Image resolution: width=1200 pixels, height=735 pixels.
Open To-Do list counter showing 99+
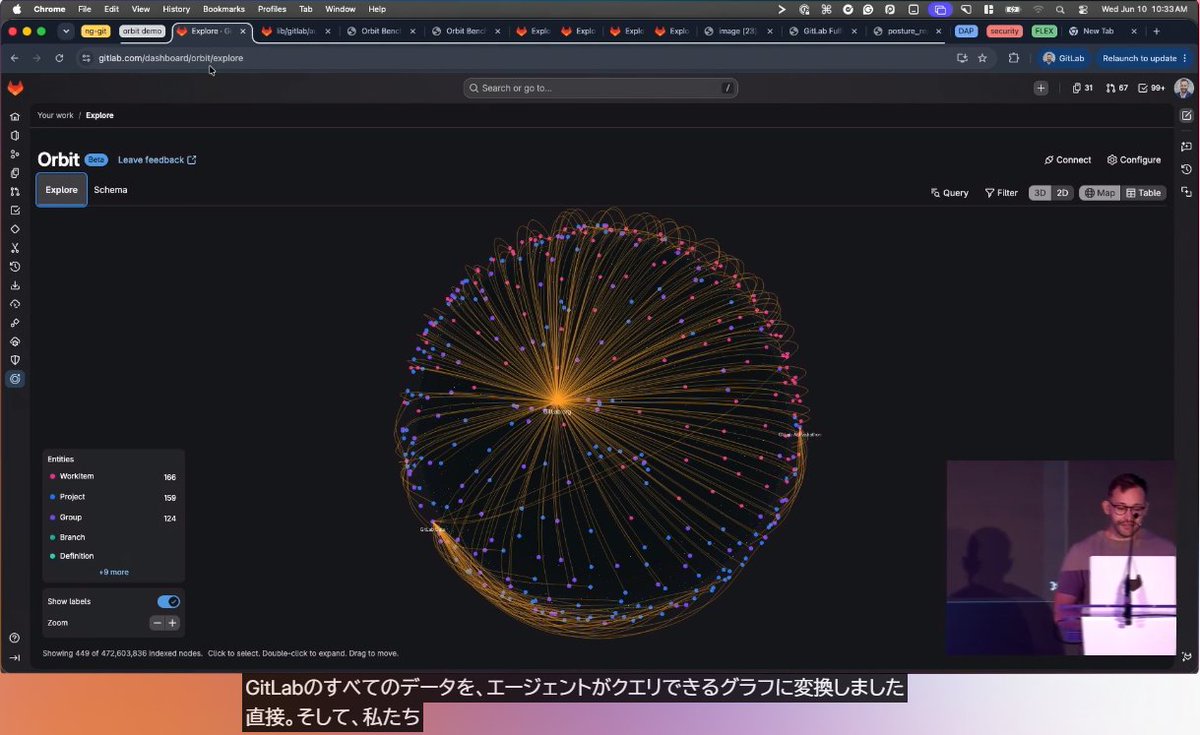click(1151, 88)
